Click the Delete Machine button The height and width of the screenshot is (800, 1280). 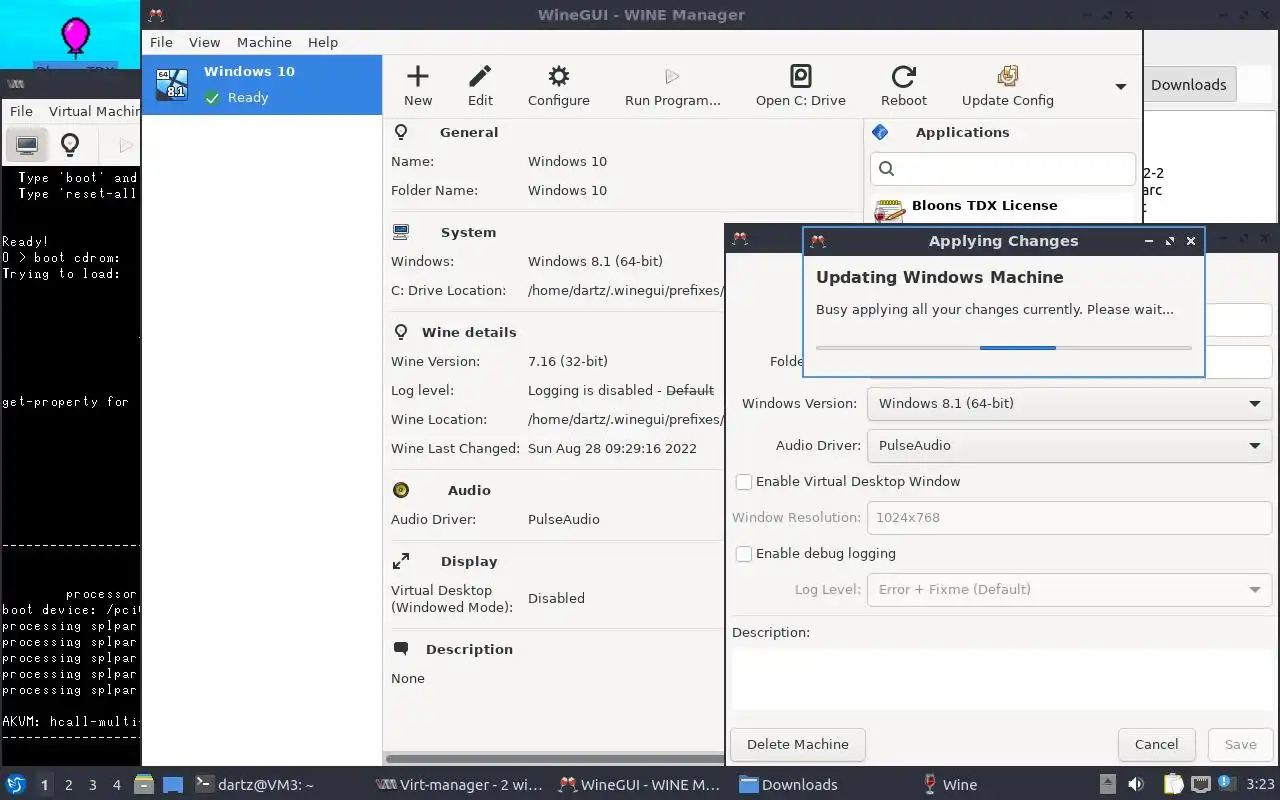pyautogui.click(x=798, y=744)
